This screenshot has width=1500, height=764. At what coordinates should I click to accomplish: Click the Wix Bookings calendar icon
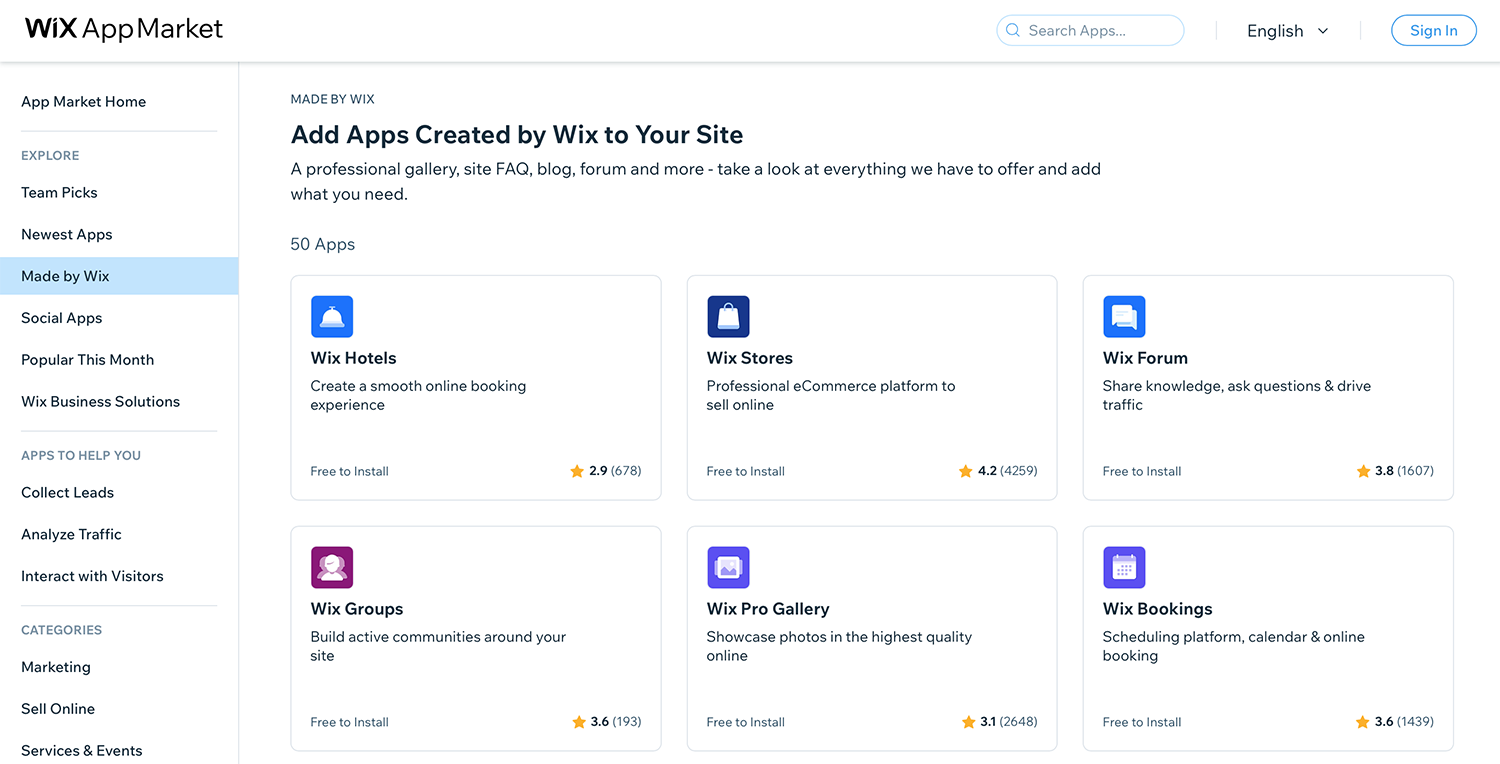point(1124,568)
